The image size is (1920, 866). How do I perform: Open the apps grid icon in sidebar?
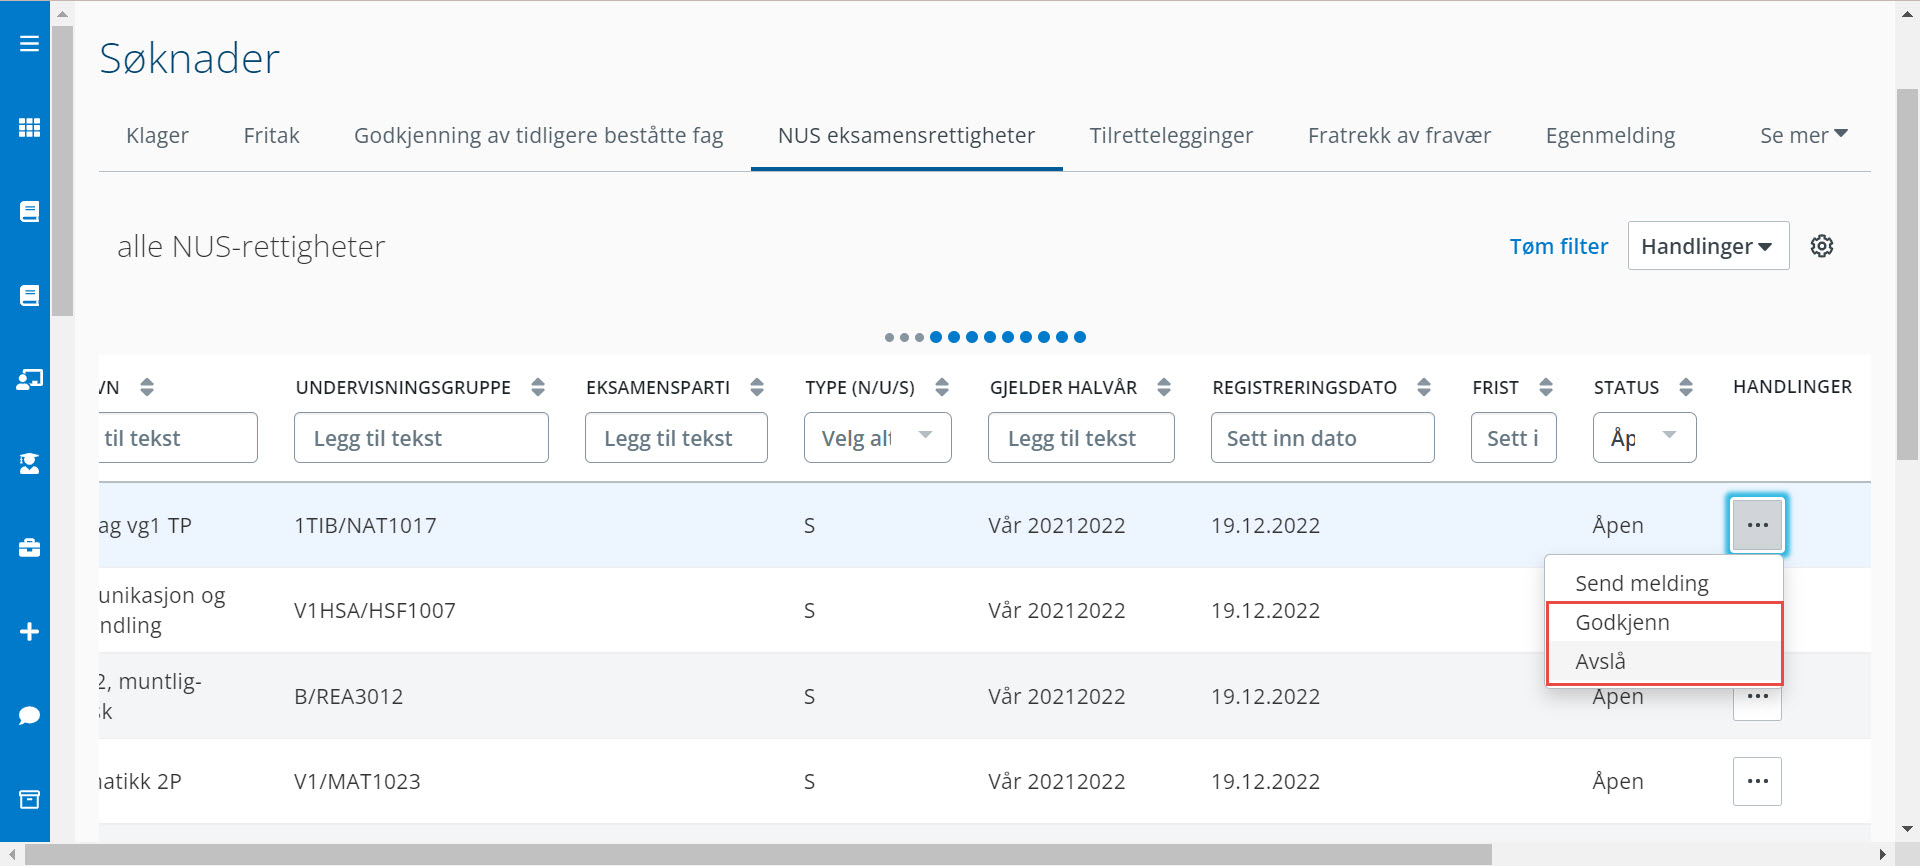click(x=29, y=127)
